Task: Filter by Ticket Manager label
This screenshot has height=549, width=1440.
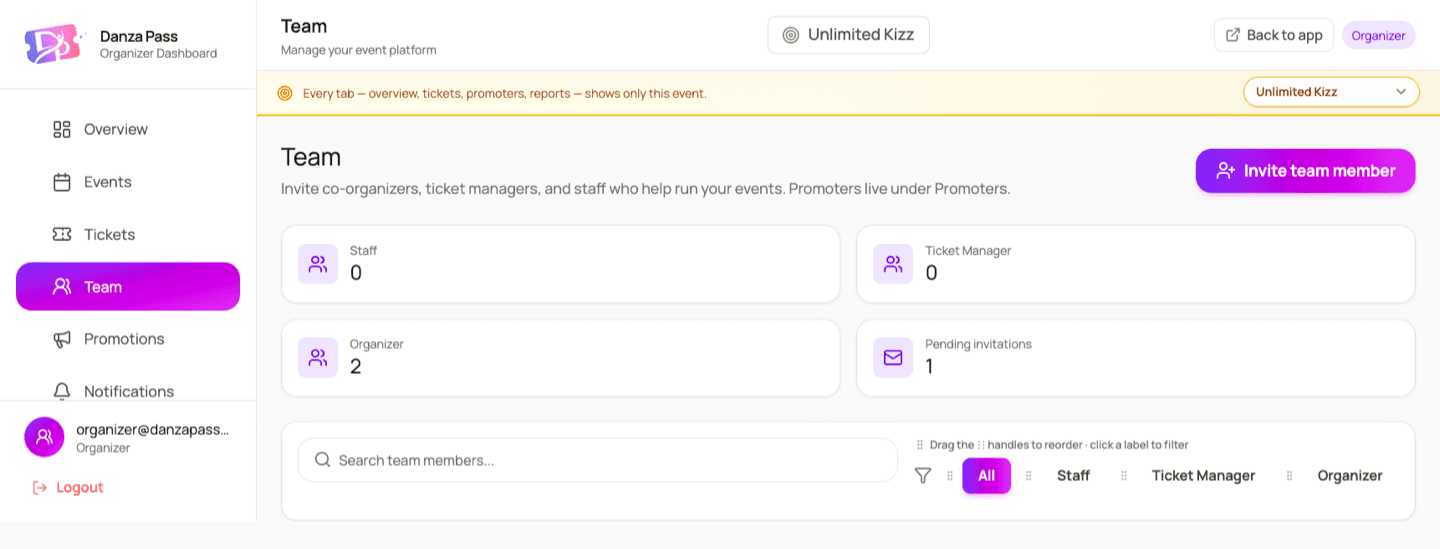Action: point(1203,476)
